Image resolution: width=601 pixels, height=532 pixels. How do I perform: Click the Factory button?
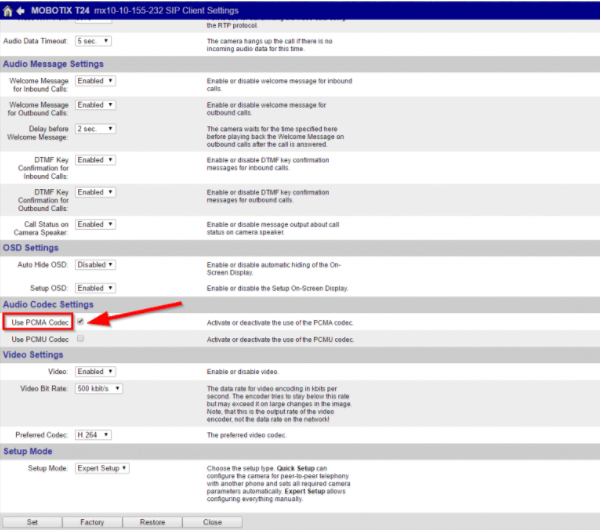(x=92, y=522)
